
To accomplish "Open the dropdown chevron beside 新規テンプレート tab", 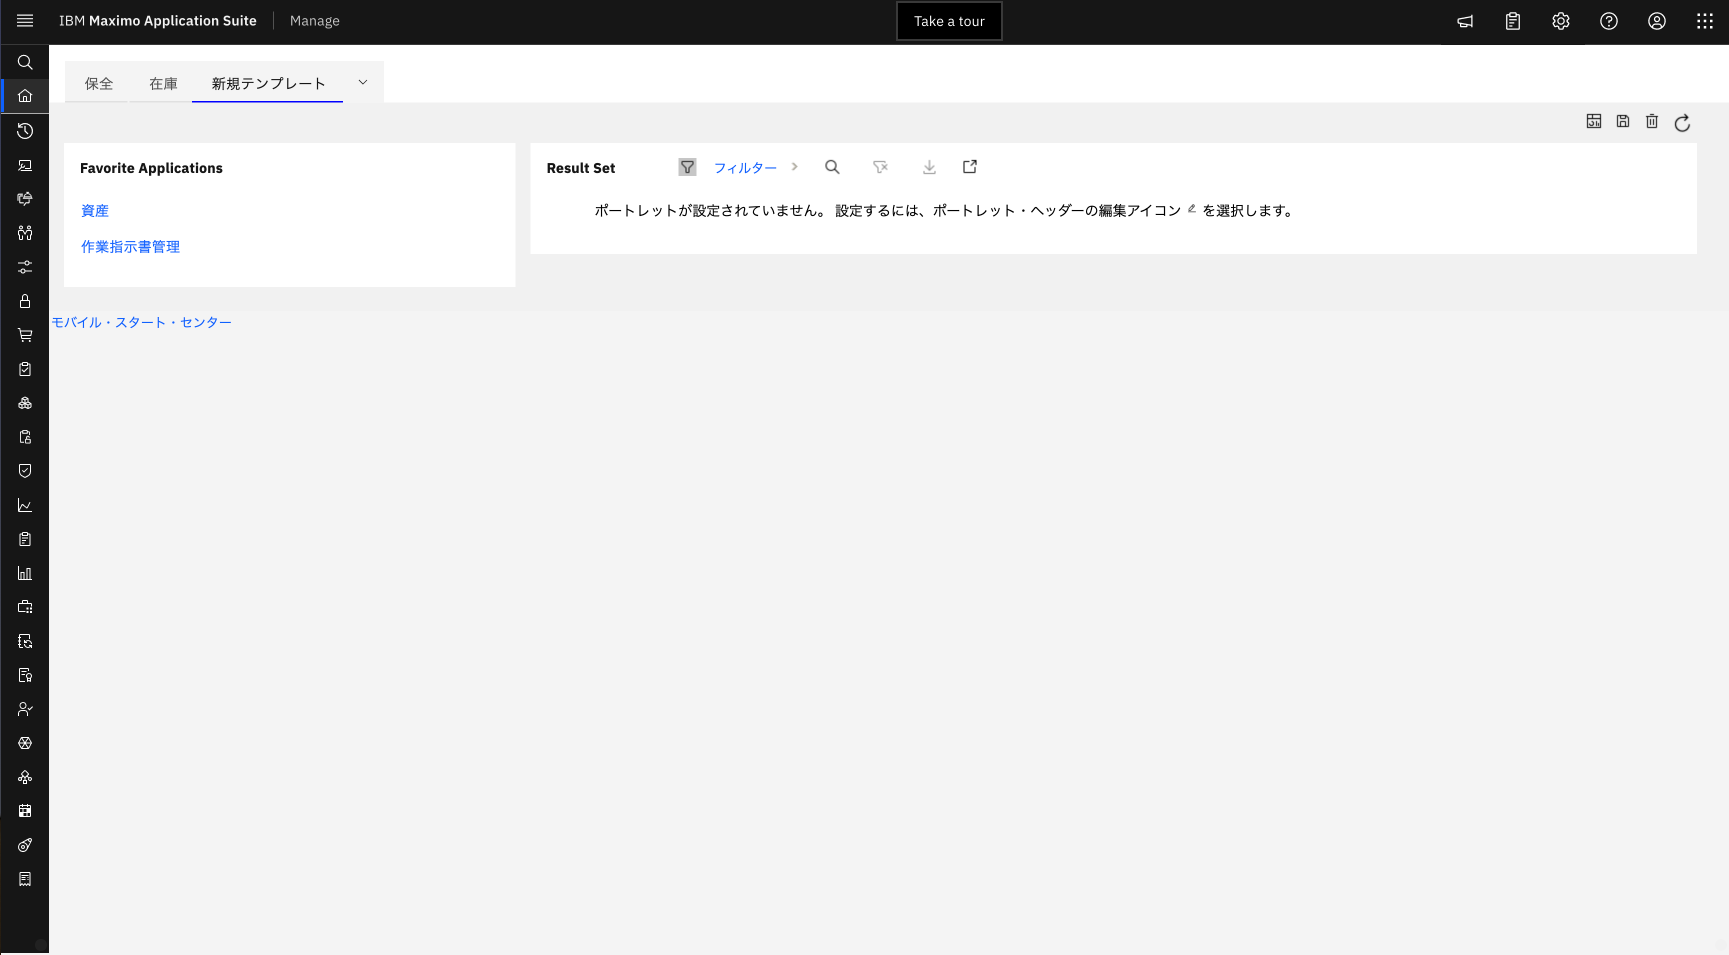I will (x=363, y=83).
